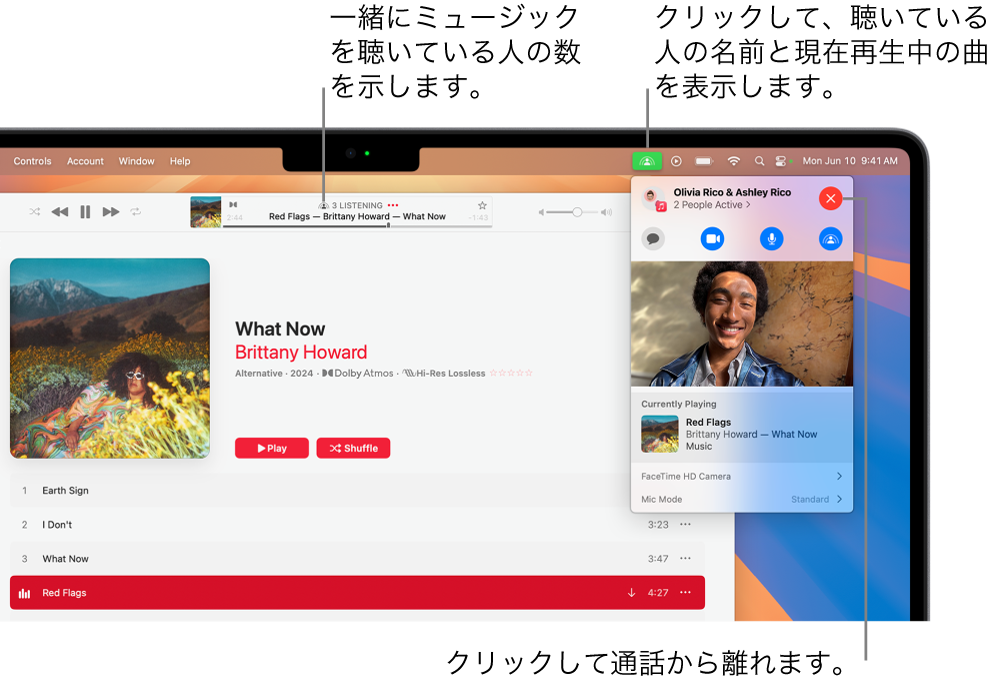Toggle shuffle mode in the playback controls
Image resolution: width=1005 pixels, height=686 pixels.
tap(33, 211)
